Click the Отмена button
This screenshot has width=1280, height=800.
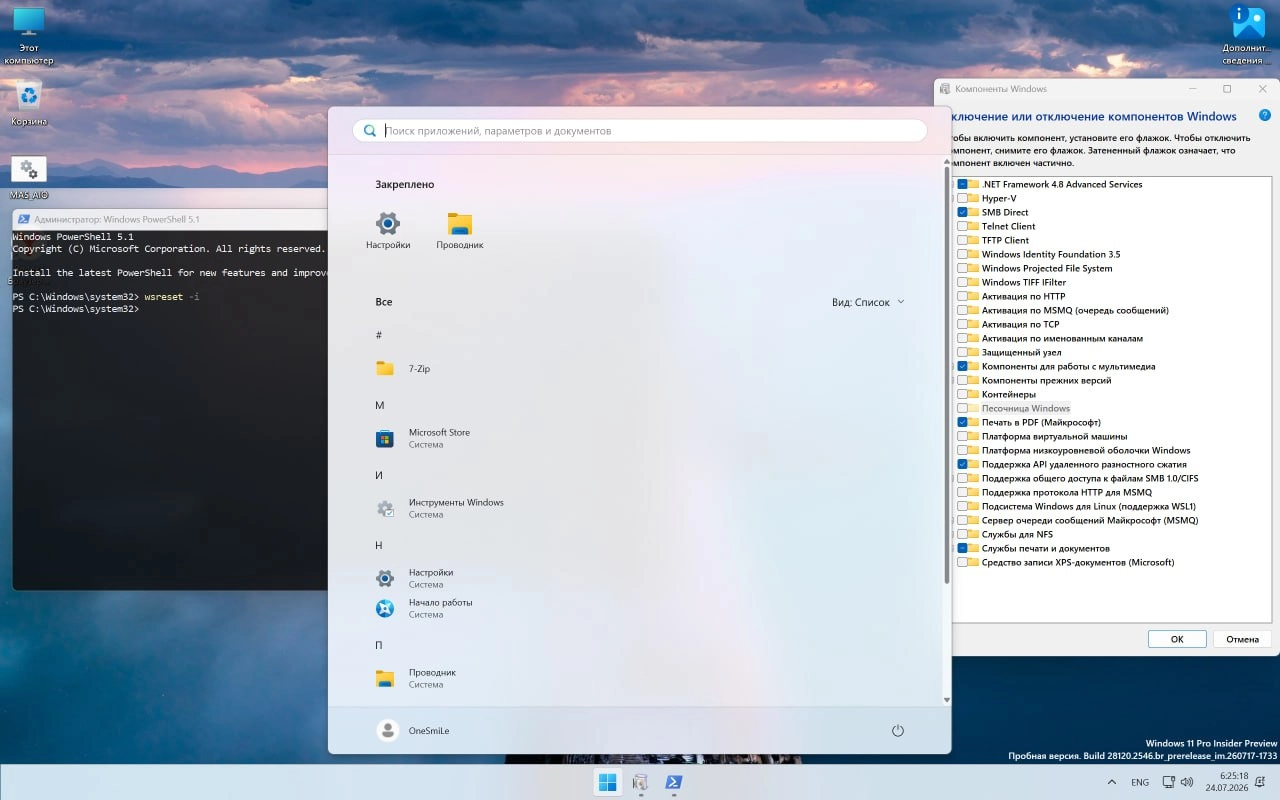pyautogui.click(x=1242, y=639)
